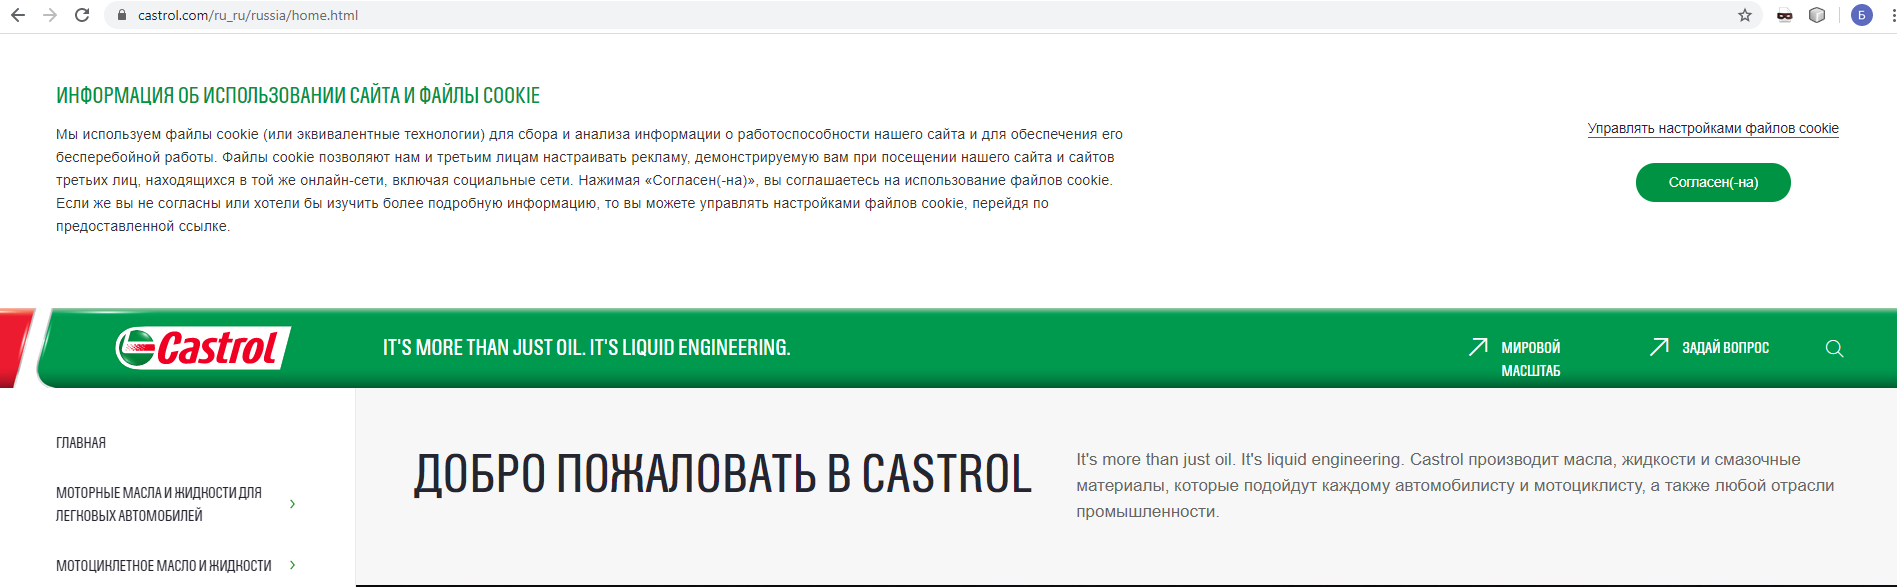The height and width of the screenshot is (587, 1897).
Task: Open Моторные масла и жидкости для легковых автомобилей
Action: point(159,504)
